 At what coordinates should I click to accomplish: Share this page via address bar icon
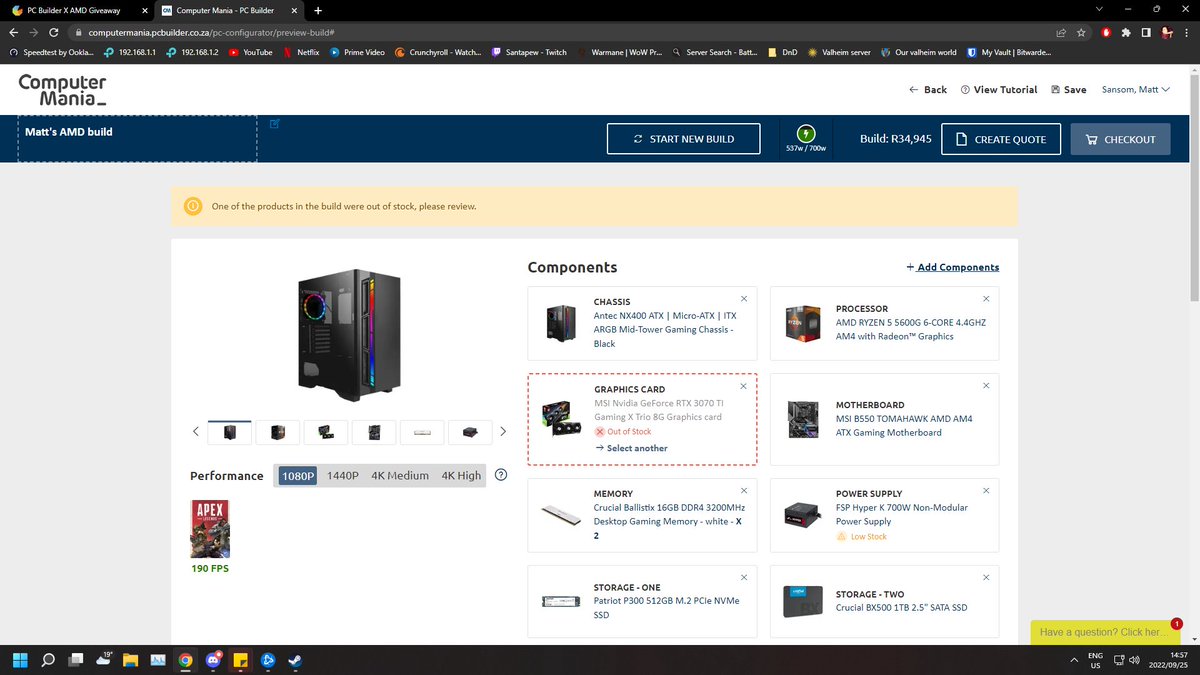pos(1061,32)
